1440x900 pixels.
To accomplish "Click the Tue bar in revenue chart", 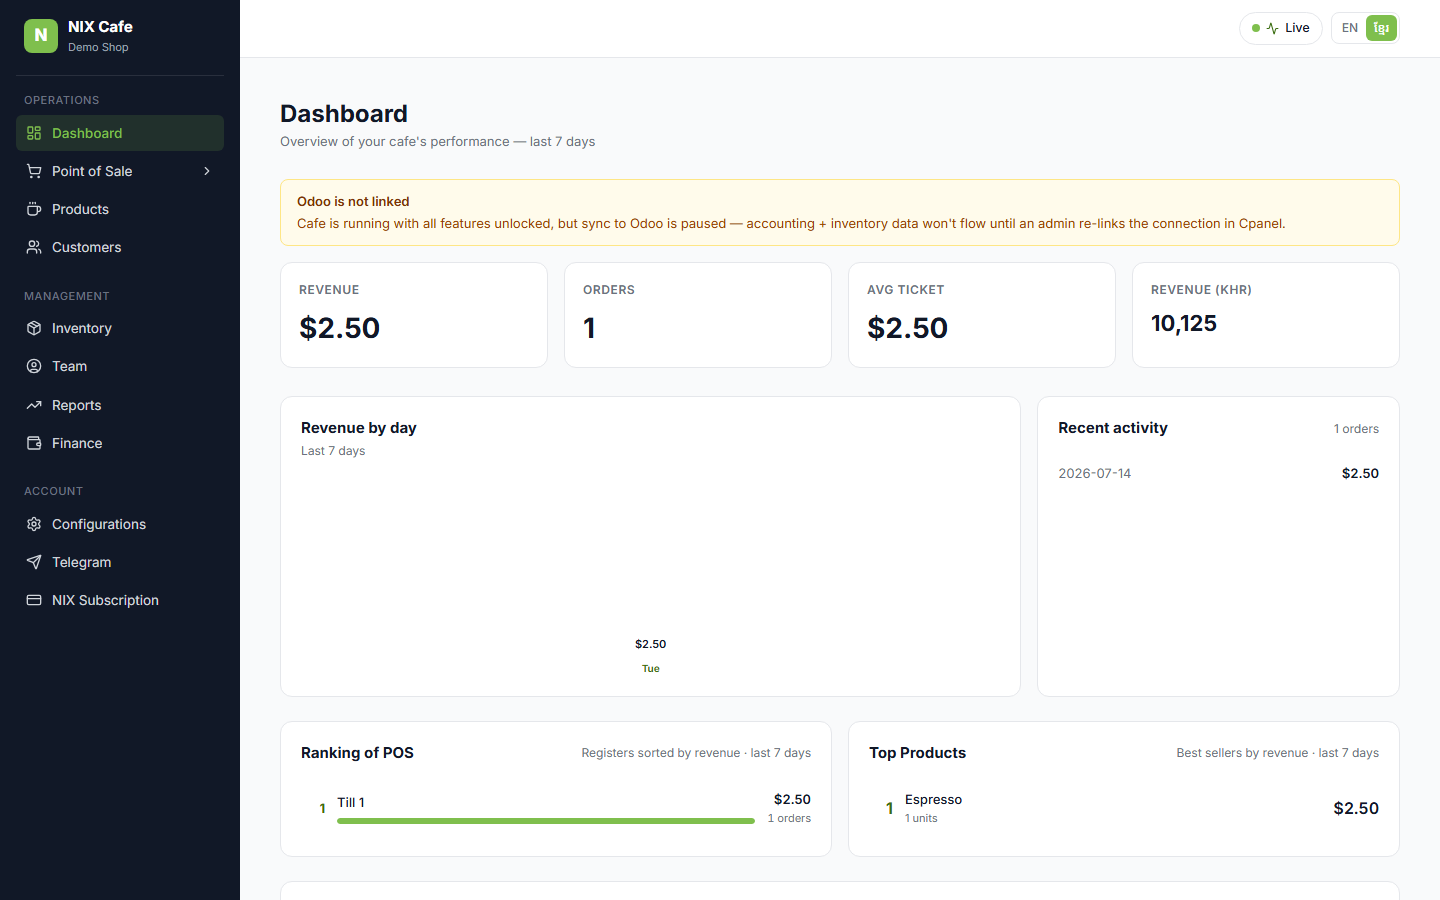I will point(650,656).
